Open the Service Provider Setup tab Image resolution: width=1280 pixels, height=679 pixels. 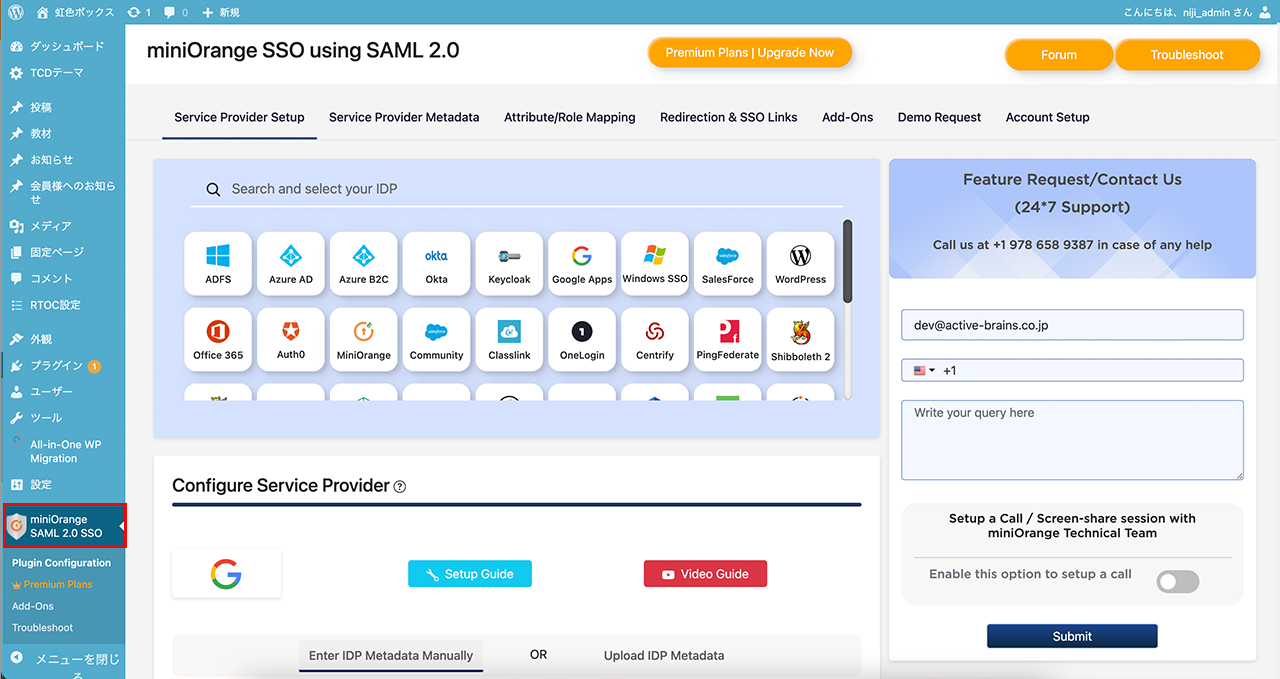click(239, 117)
